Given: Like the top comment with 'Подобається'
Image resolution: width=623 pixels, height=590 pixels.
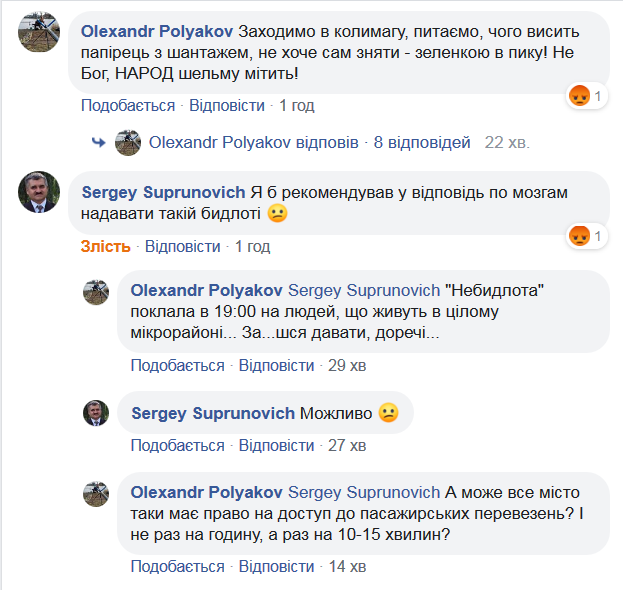Looking at the screenshot, I should 127,106.
